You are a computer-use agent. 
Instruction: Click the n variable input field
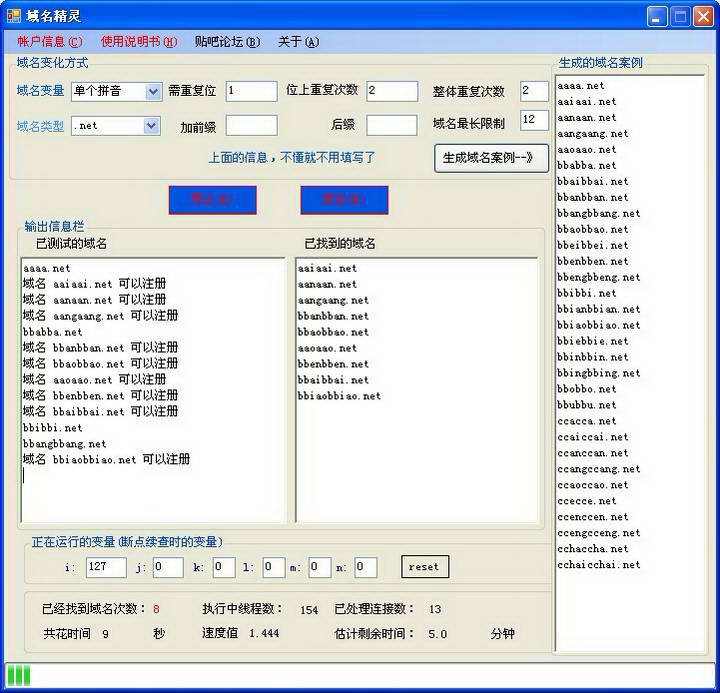pyautogui.click(x=366, y=567)
